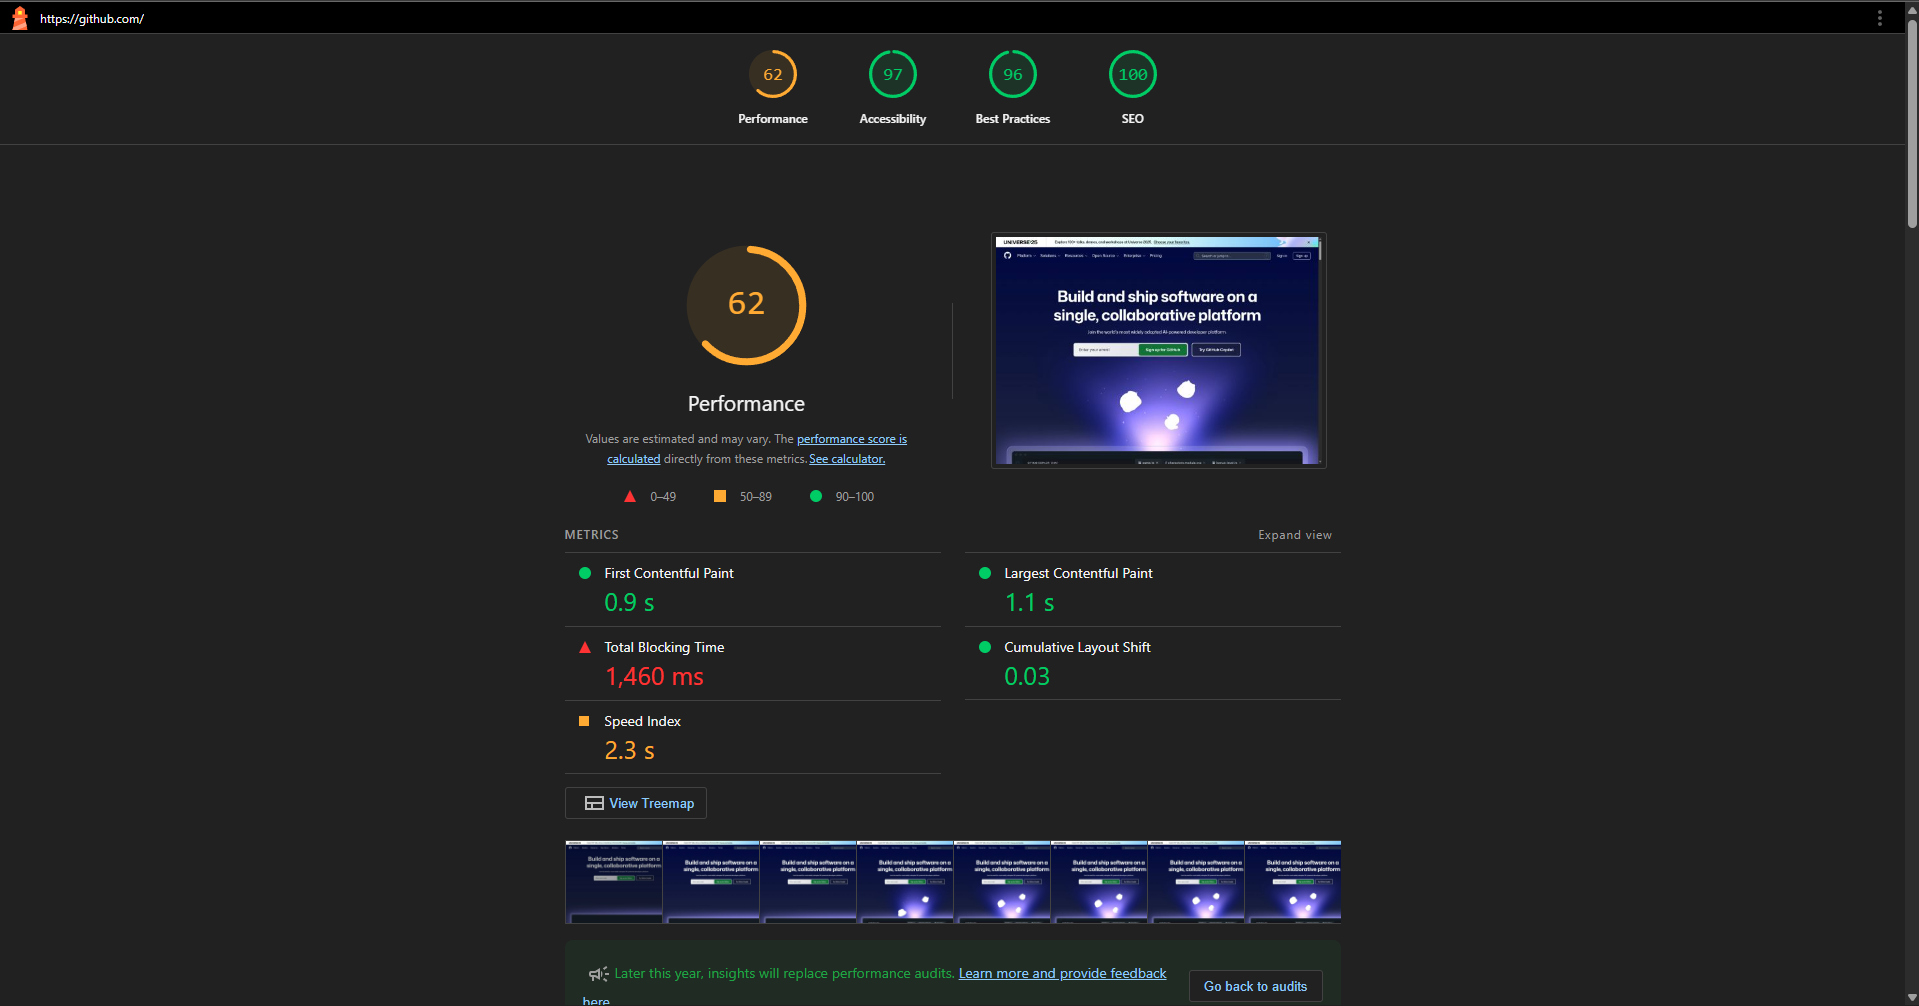
Task: Open the View Treemap button
Action: pyautogui.click(x=636, y=803)
